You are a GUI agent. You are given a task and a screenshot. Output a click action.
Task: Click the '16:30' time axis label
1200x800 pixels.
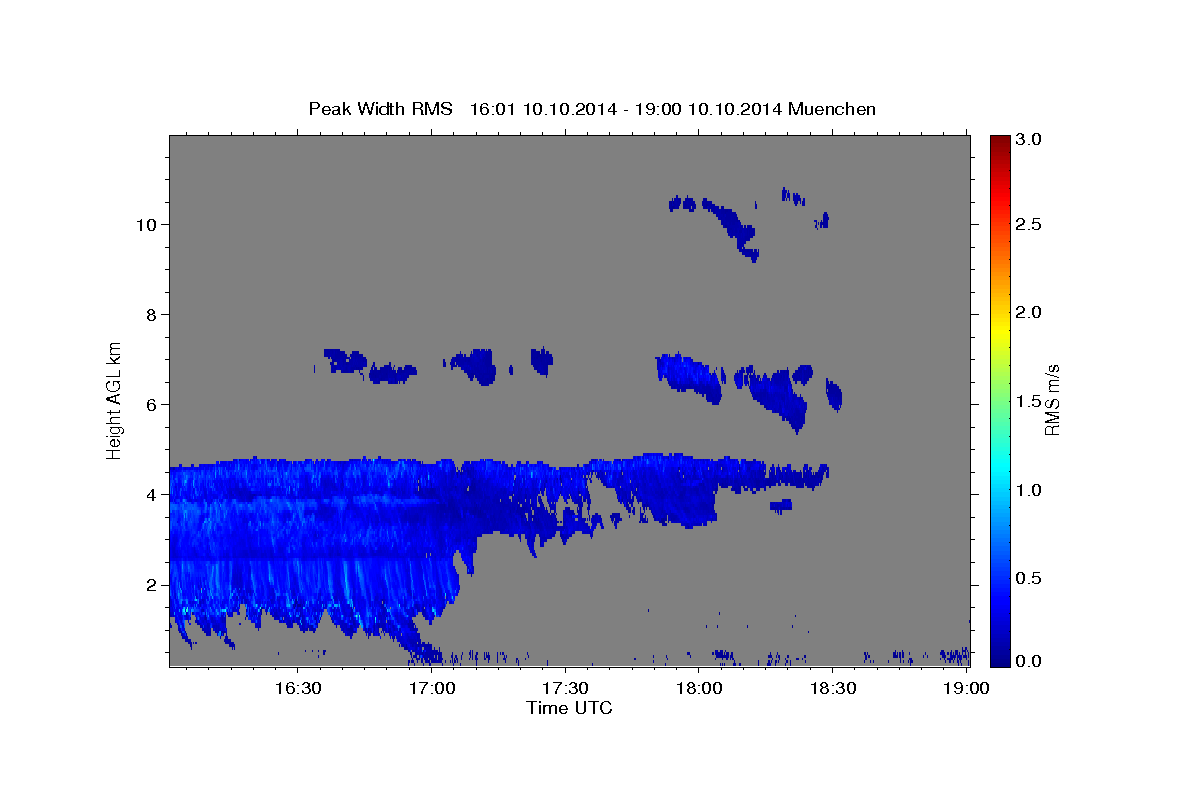coord(299,687)
